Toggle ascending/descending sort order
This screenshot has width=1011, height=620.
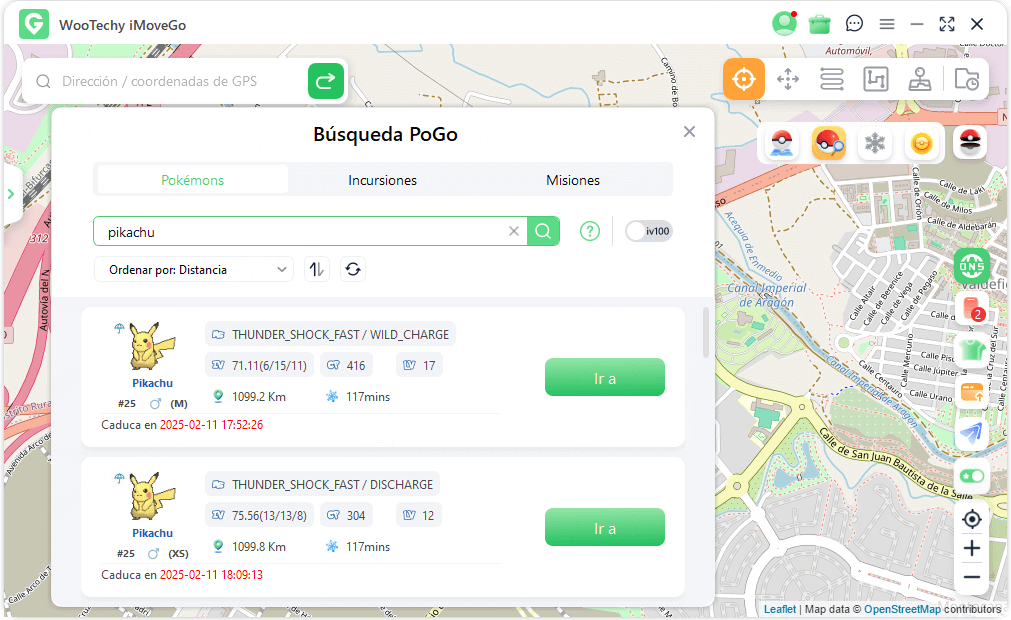(317, 269)
